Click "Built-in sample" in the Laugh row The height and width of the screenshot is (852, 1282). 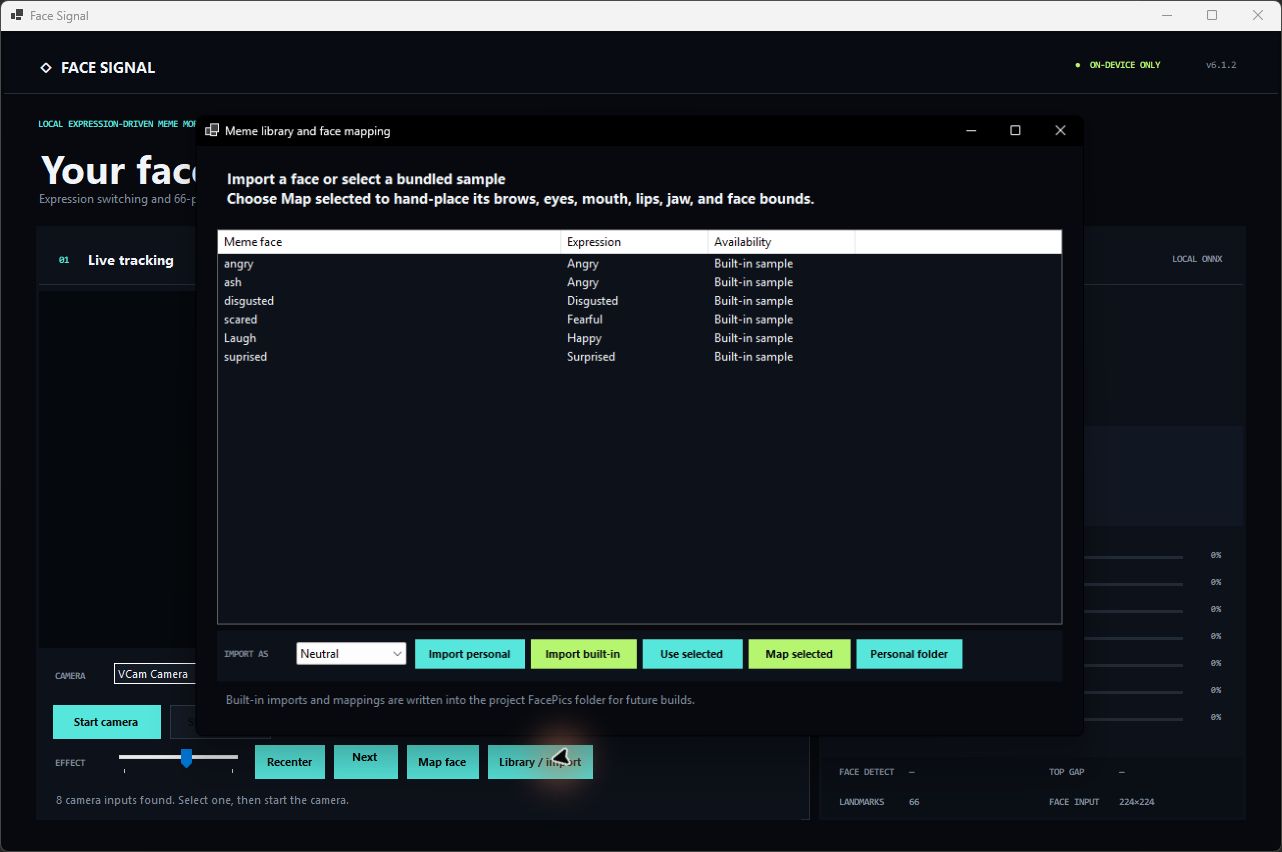(753, 338)
